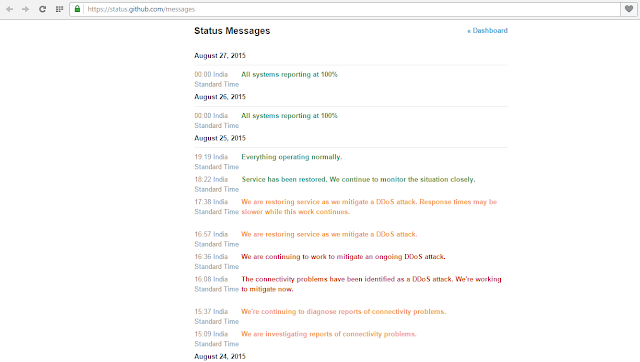
Task: Select the August 27 00:00 timestamp
Action: tap(216, 79)
